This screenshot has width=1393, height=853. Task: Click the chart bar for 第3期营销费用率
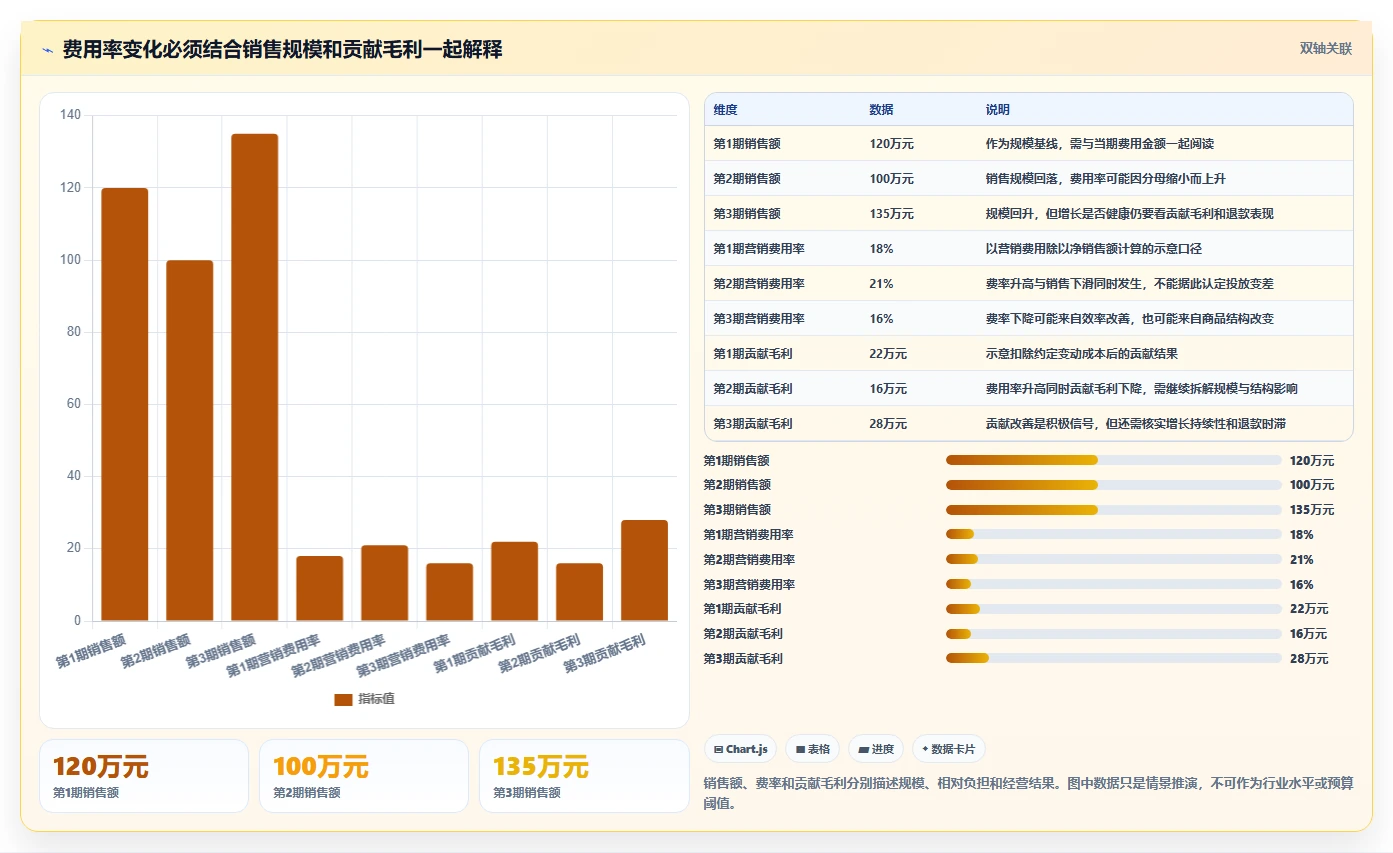pyautogui.click(x=450, y=592)
